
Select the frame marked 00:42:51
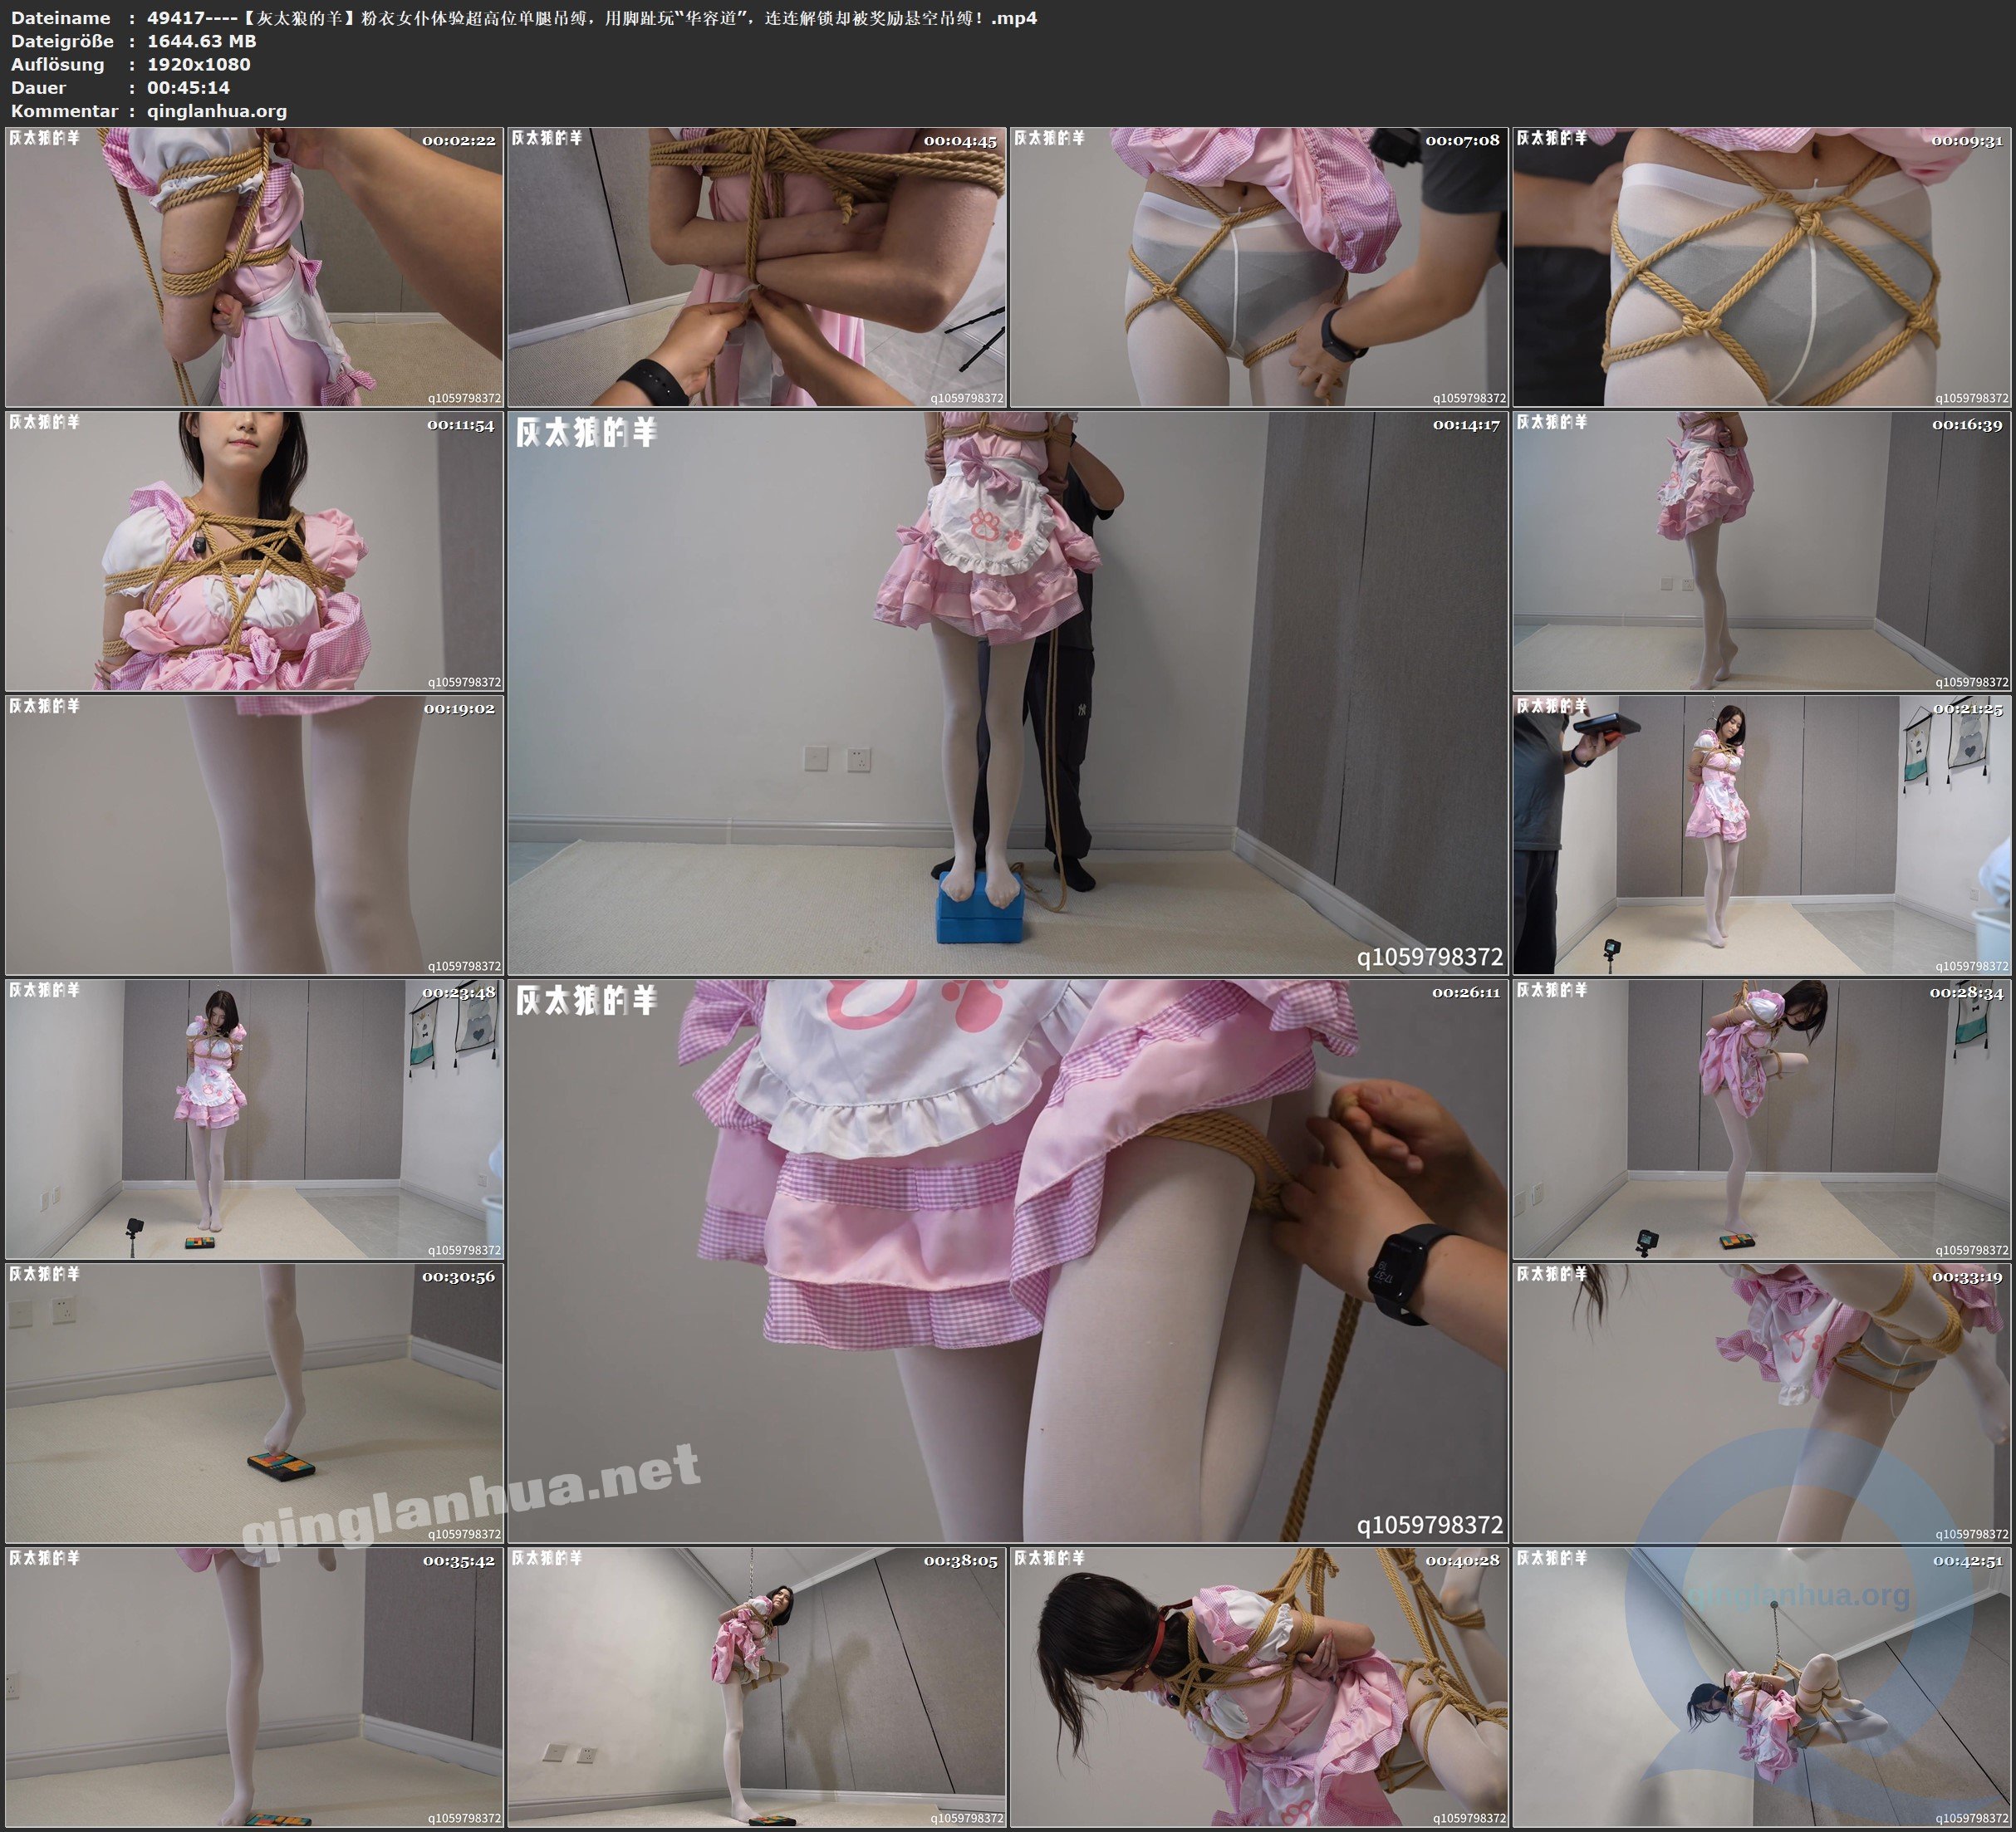1761,1686
